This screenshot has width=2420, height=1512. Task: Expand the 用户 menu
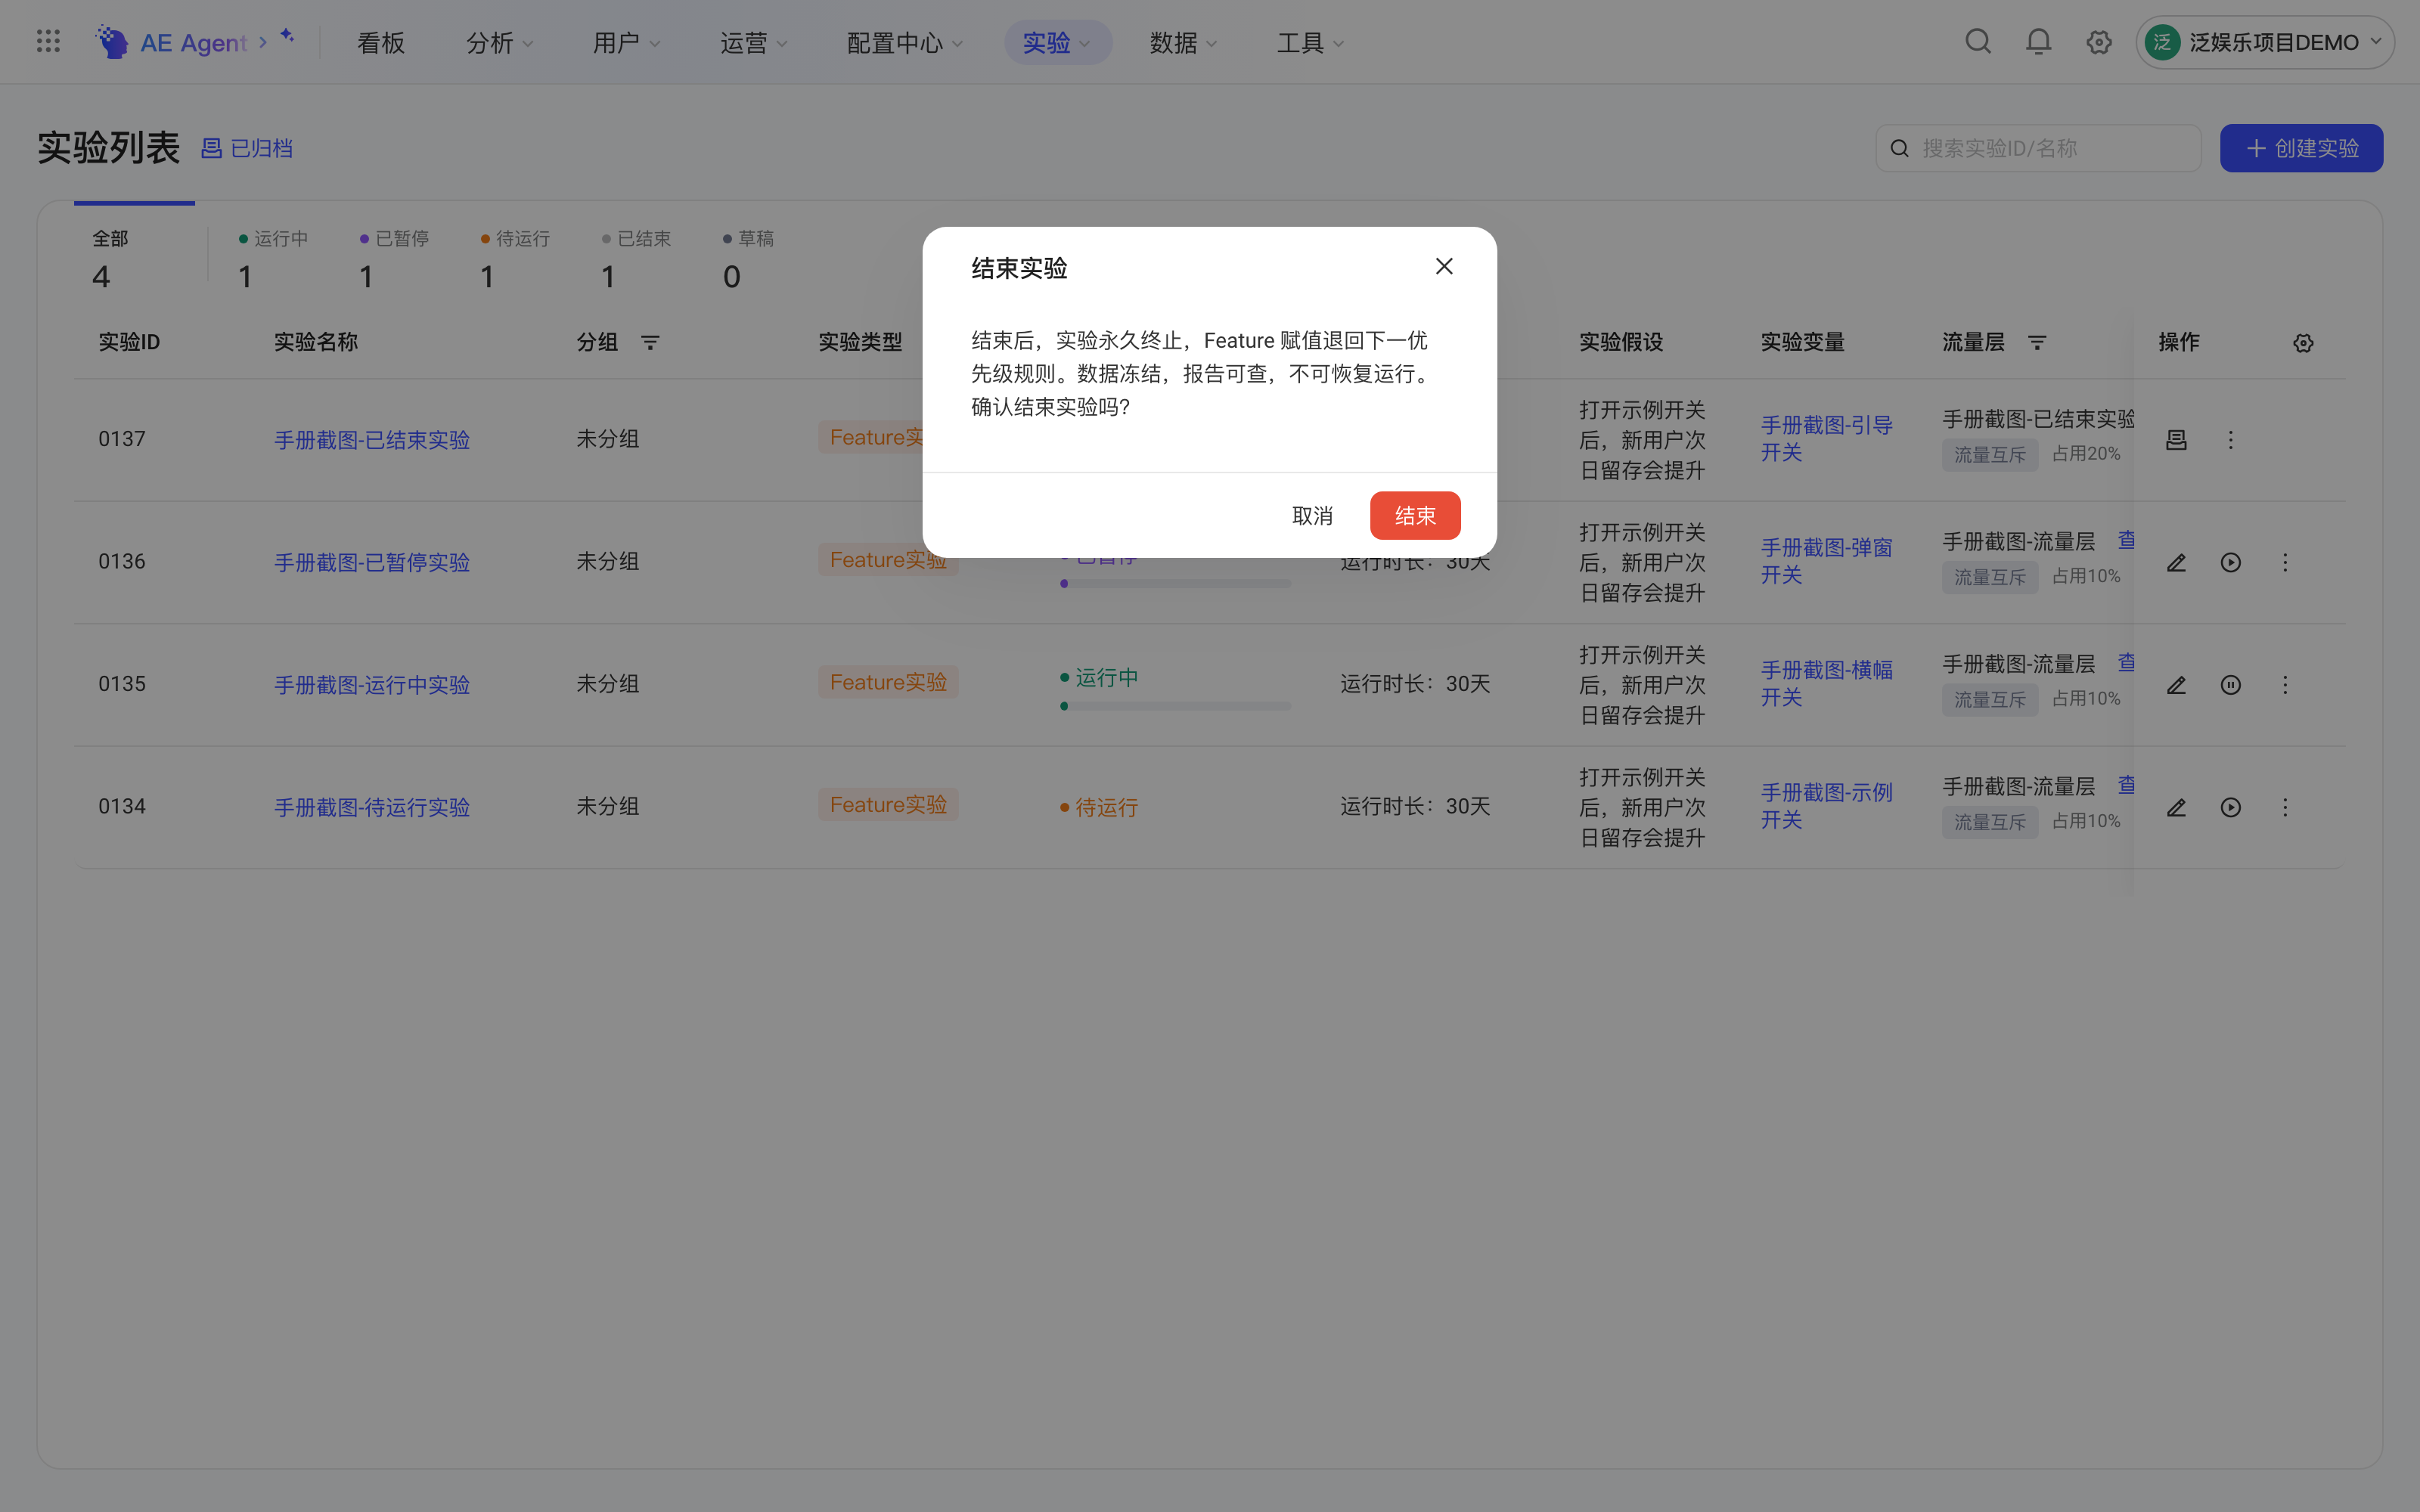626,43
